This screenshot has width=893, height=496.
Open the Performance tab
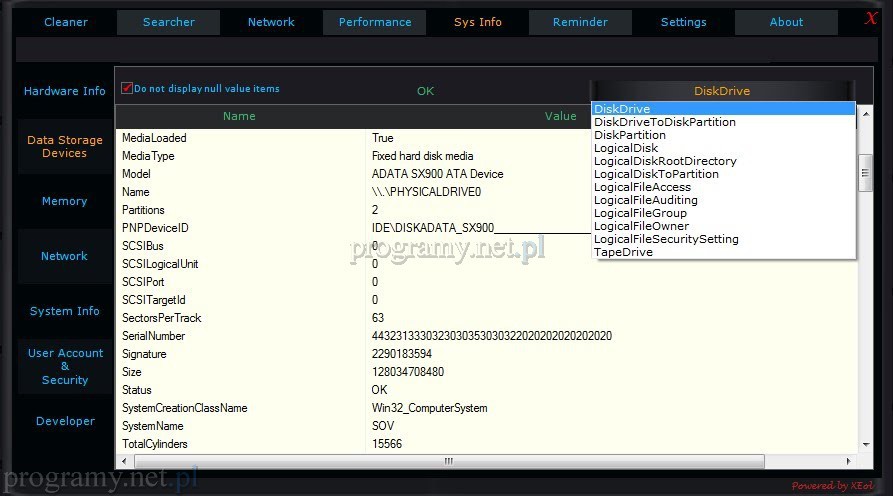click(x=374, y=22)
